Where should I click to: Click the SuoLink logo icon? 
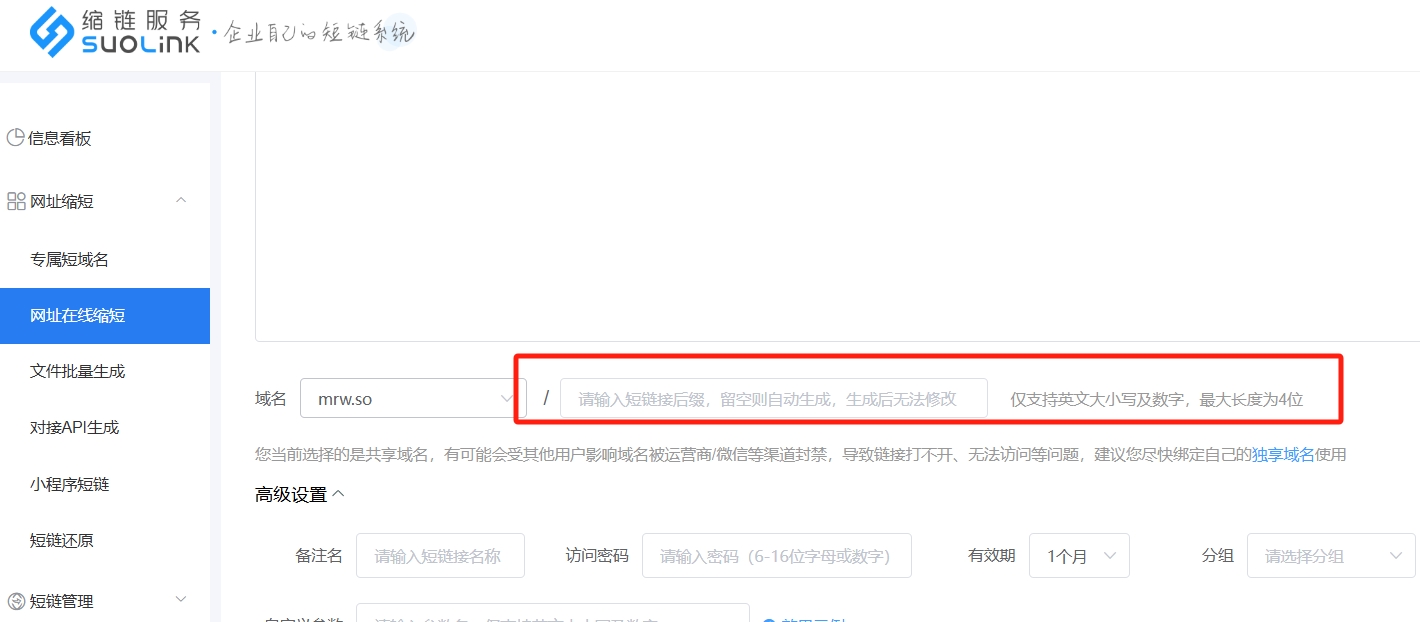coord(52,32)
